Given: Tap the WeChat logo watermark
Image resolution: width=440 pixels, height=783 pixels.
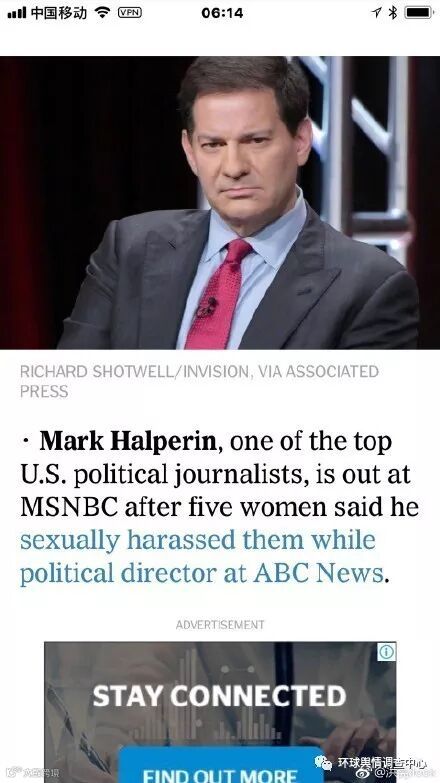Looking at the screenshot, I should (323, 763).
